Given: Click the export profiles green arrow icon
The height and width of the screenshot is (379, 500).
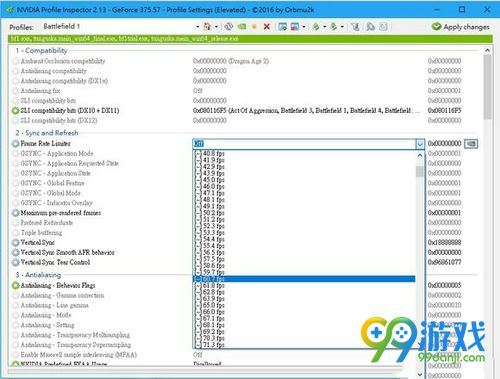Looking at the screenshot, I should pos(316,26).
